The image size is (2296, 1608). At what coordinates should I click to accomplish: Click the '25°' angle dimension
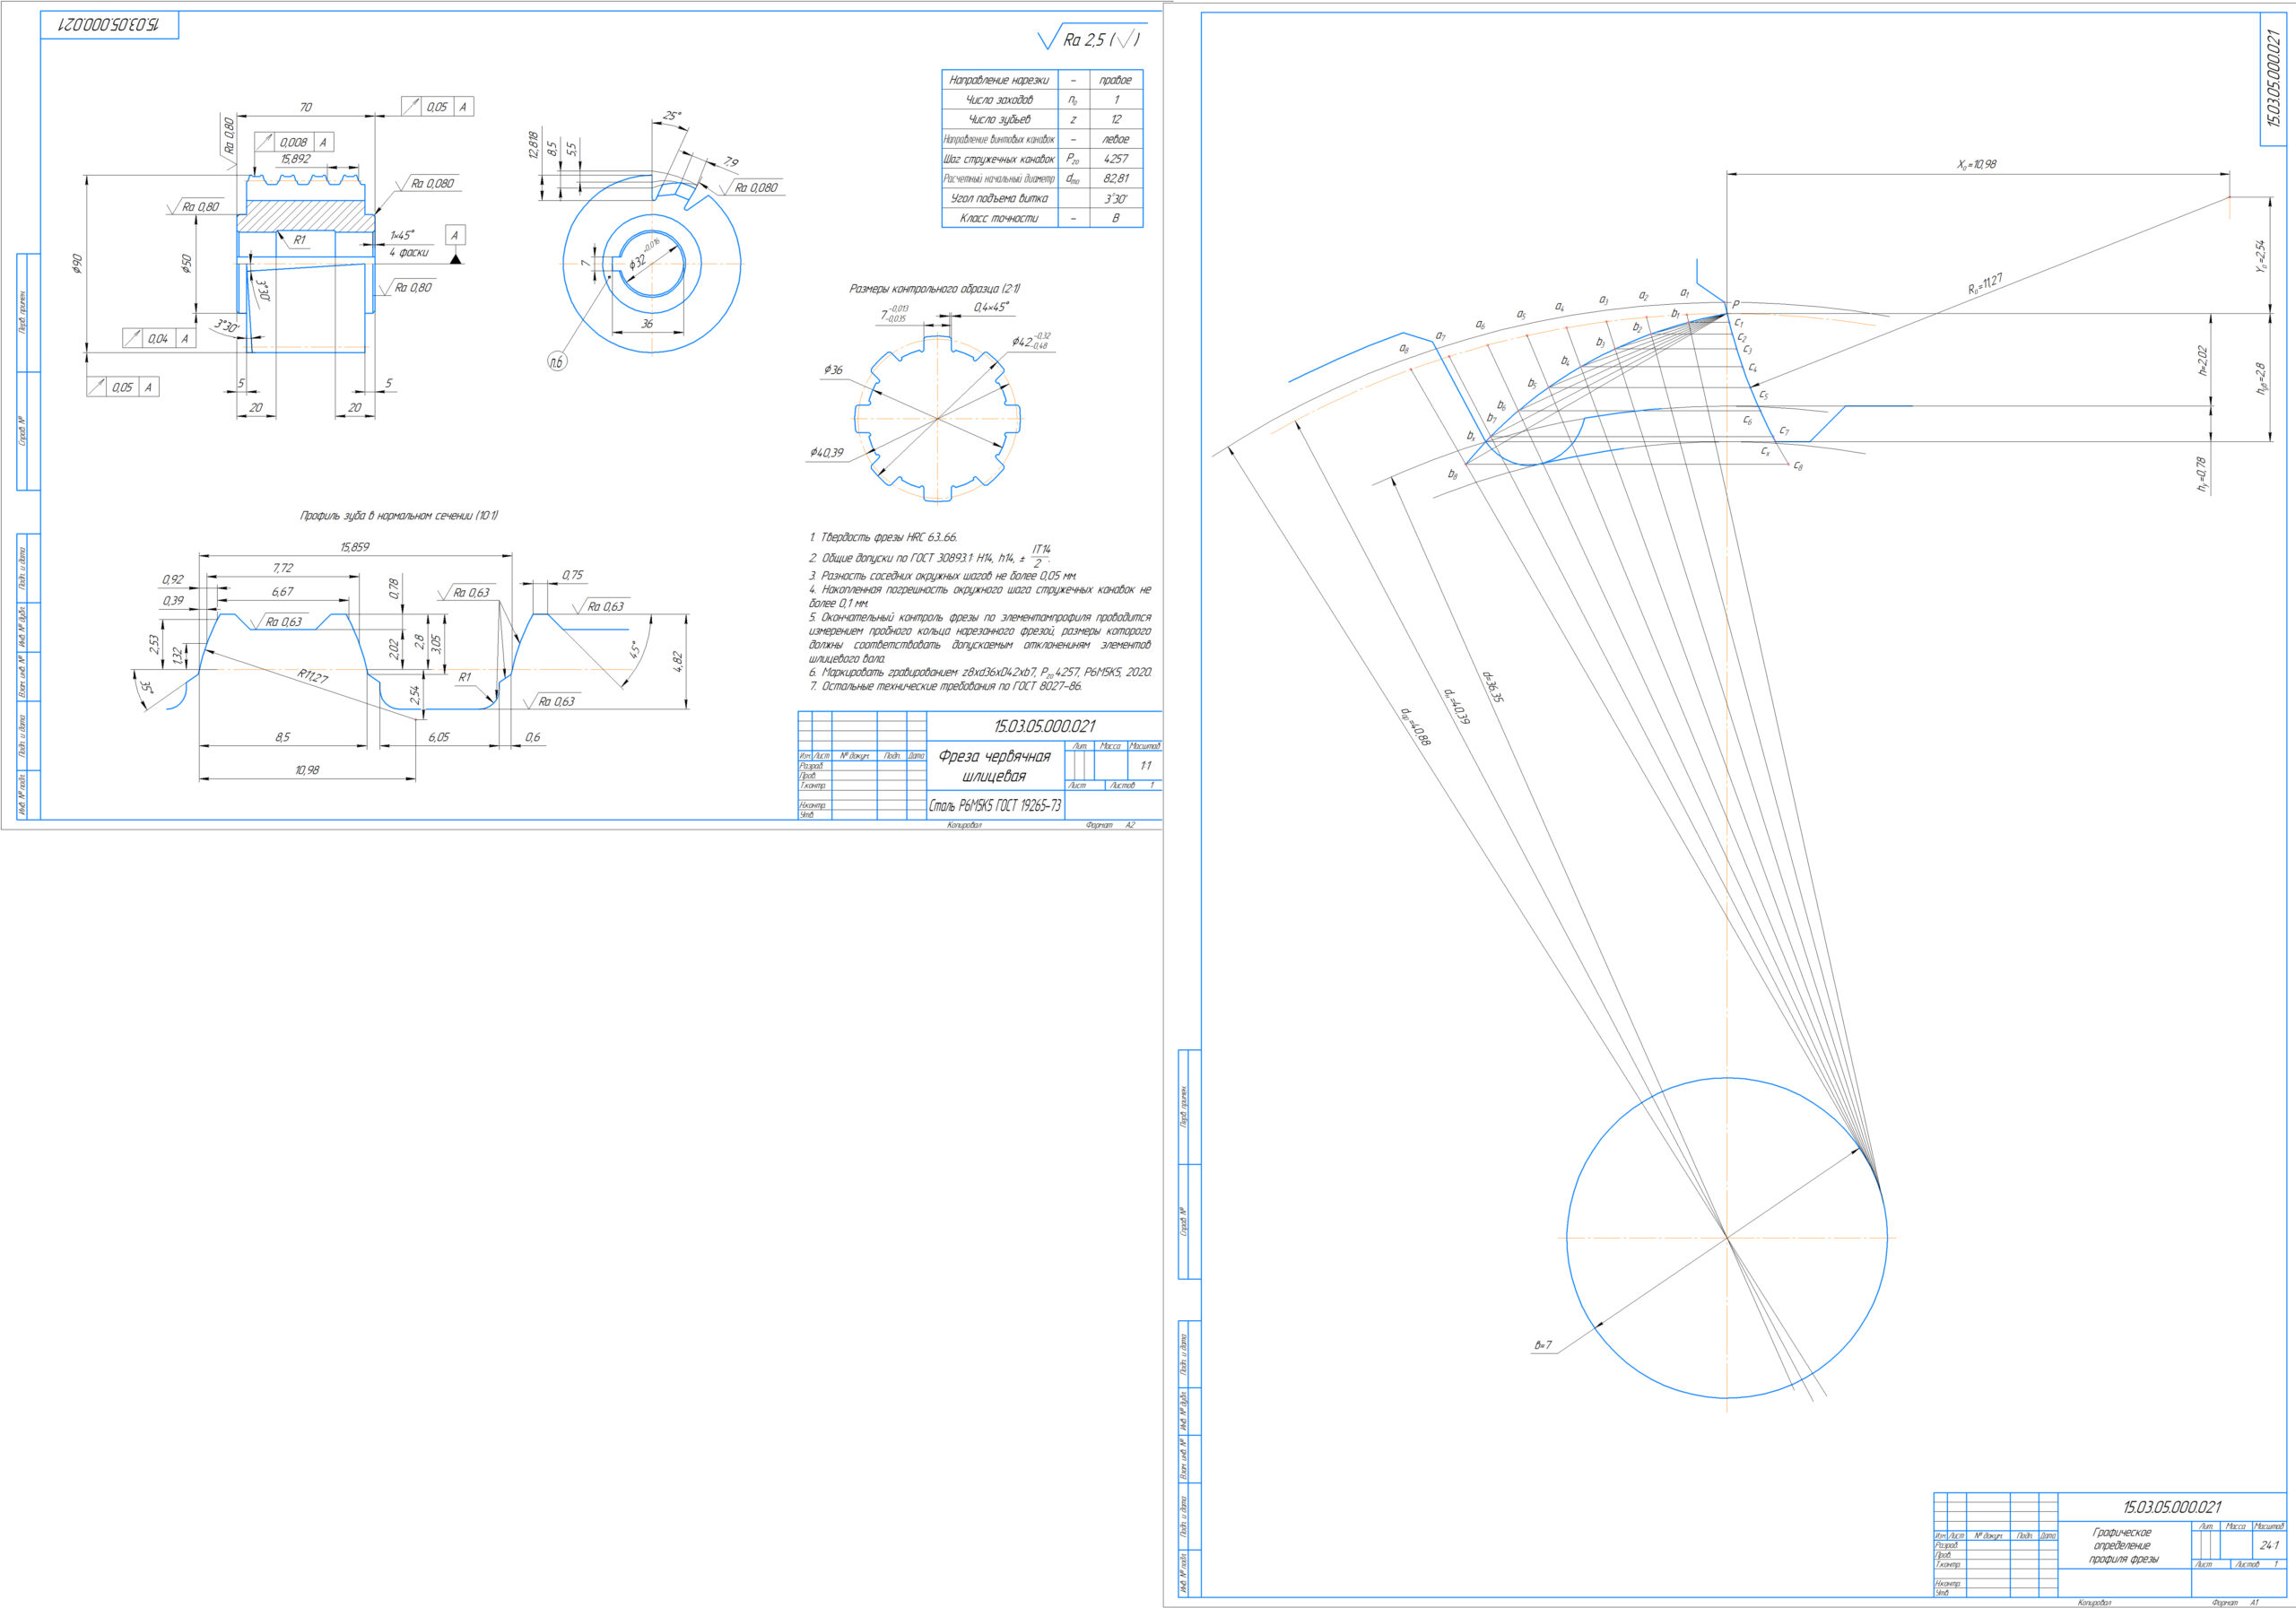pos(672,116)
